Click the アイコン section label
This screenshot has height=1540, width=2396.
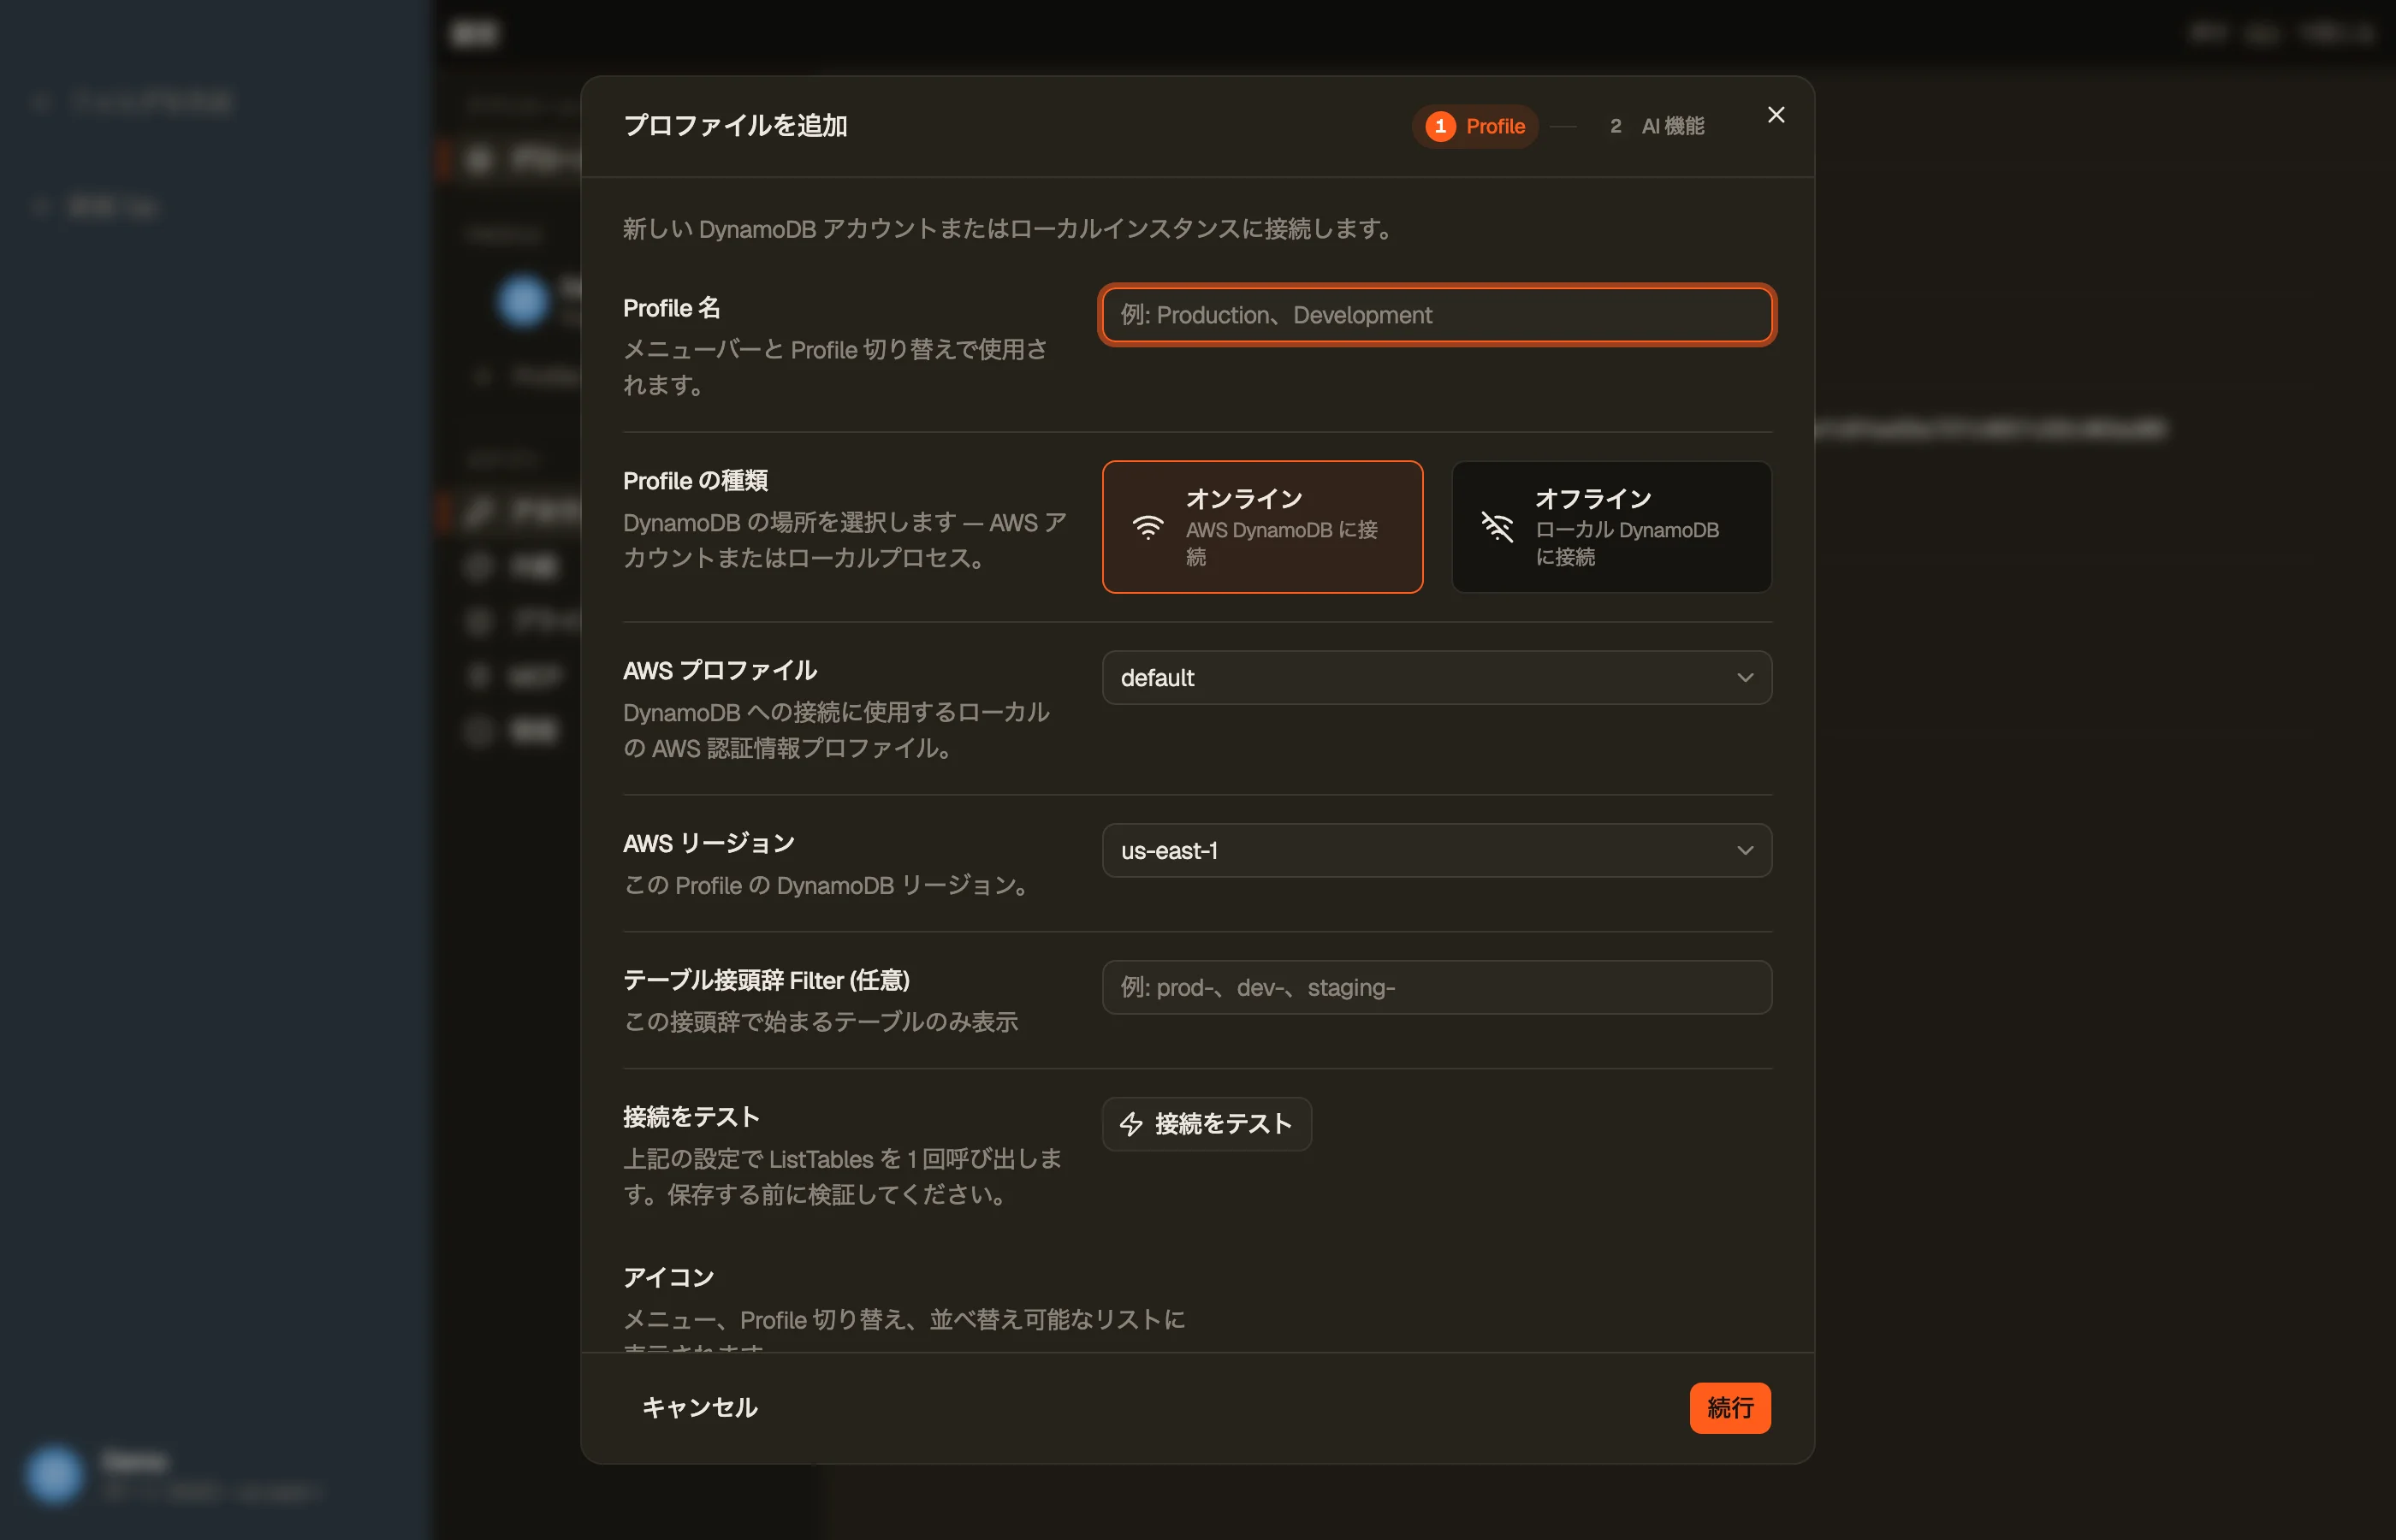click(669, 1277)
